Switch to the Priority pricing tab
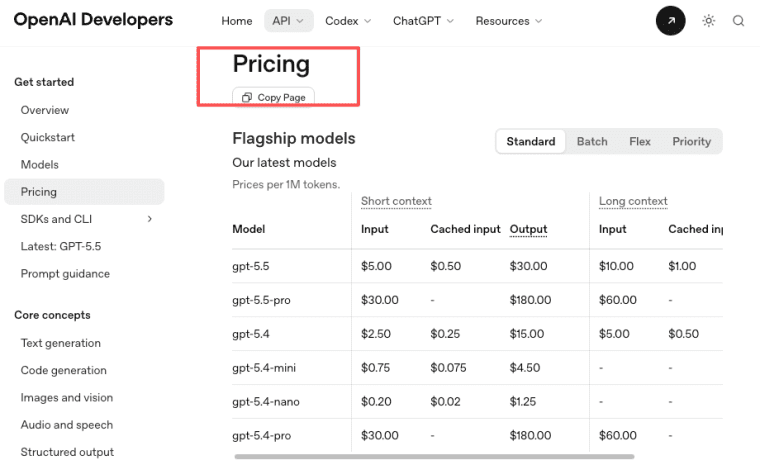The width and height of the screenshot is (760, 465). coord(691,142)
